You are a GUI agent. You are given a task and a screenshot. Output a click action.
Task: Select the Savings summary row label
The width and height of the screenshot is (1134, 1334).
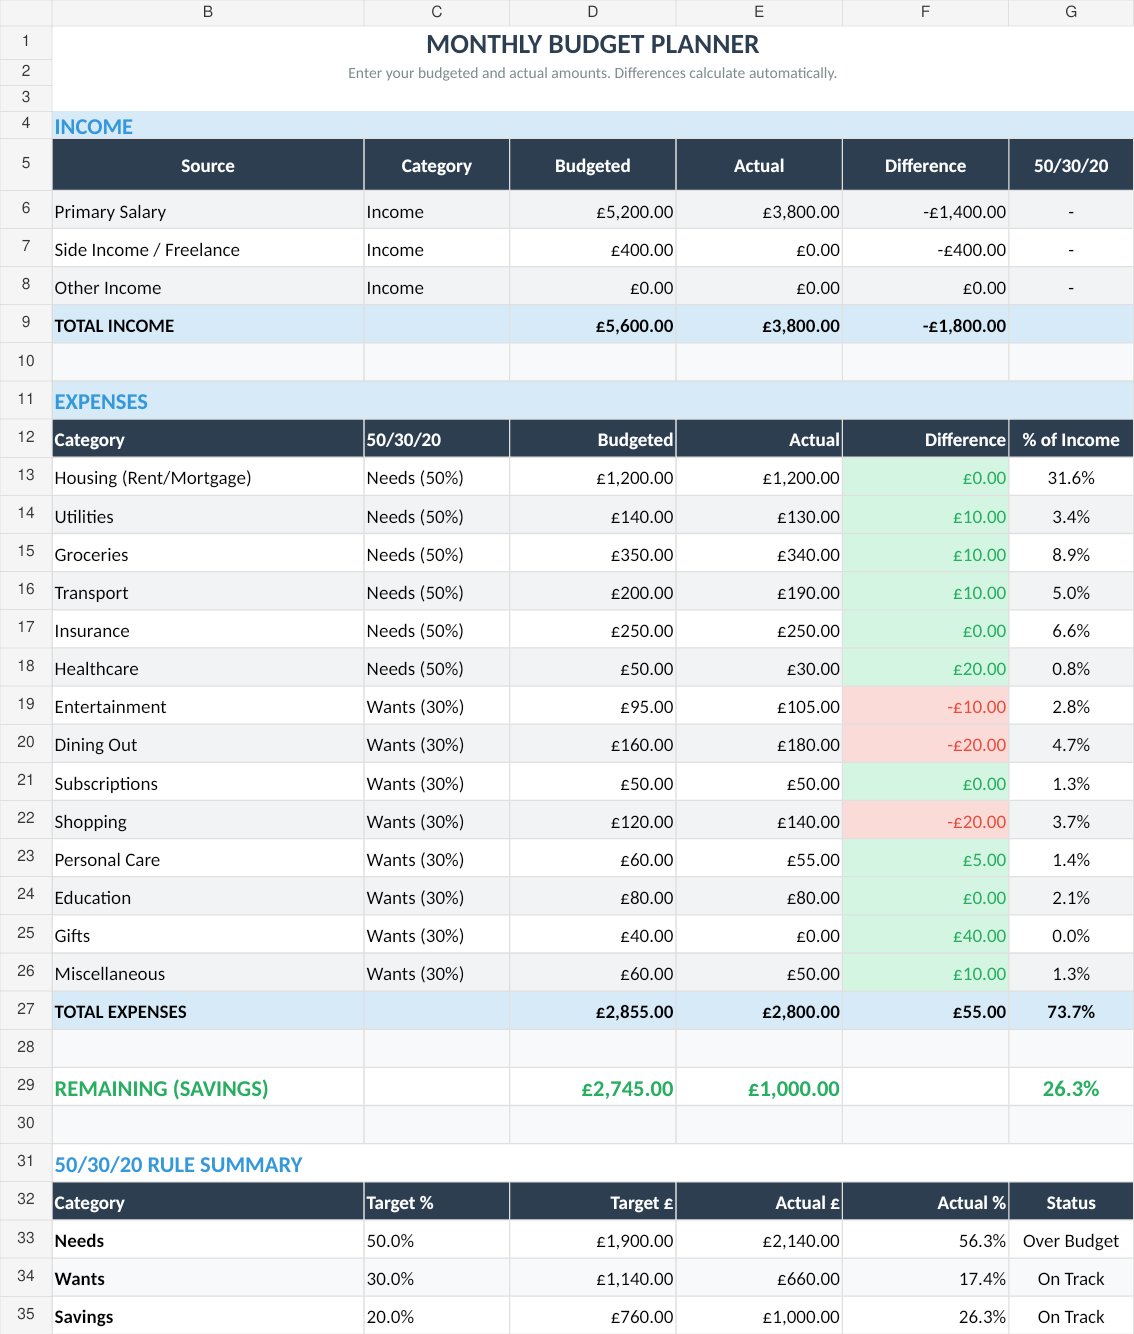click(x=207, y=1316)
